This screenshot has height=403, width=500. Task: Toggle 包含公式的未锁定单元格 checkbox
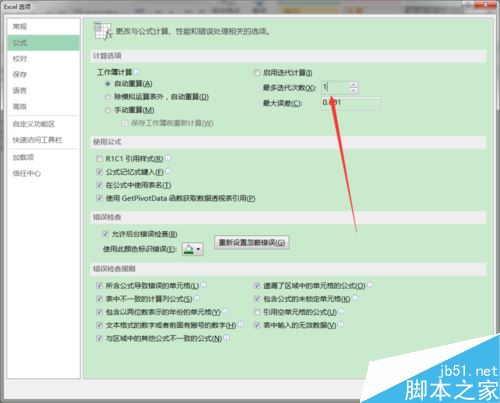tap(257, 299)
